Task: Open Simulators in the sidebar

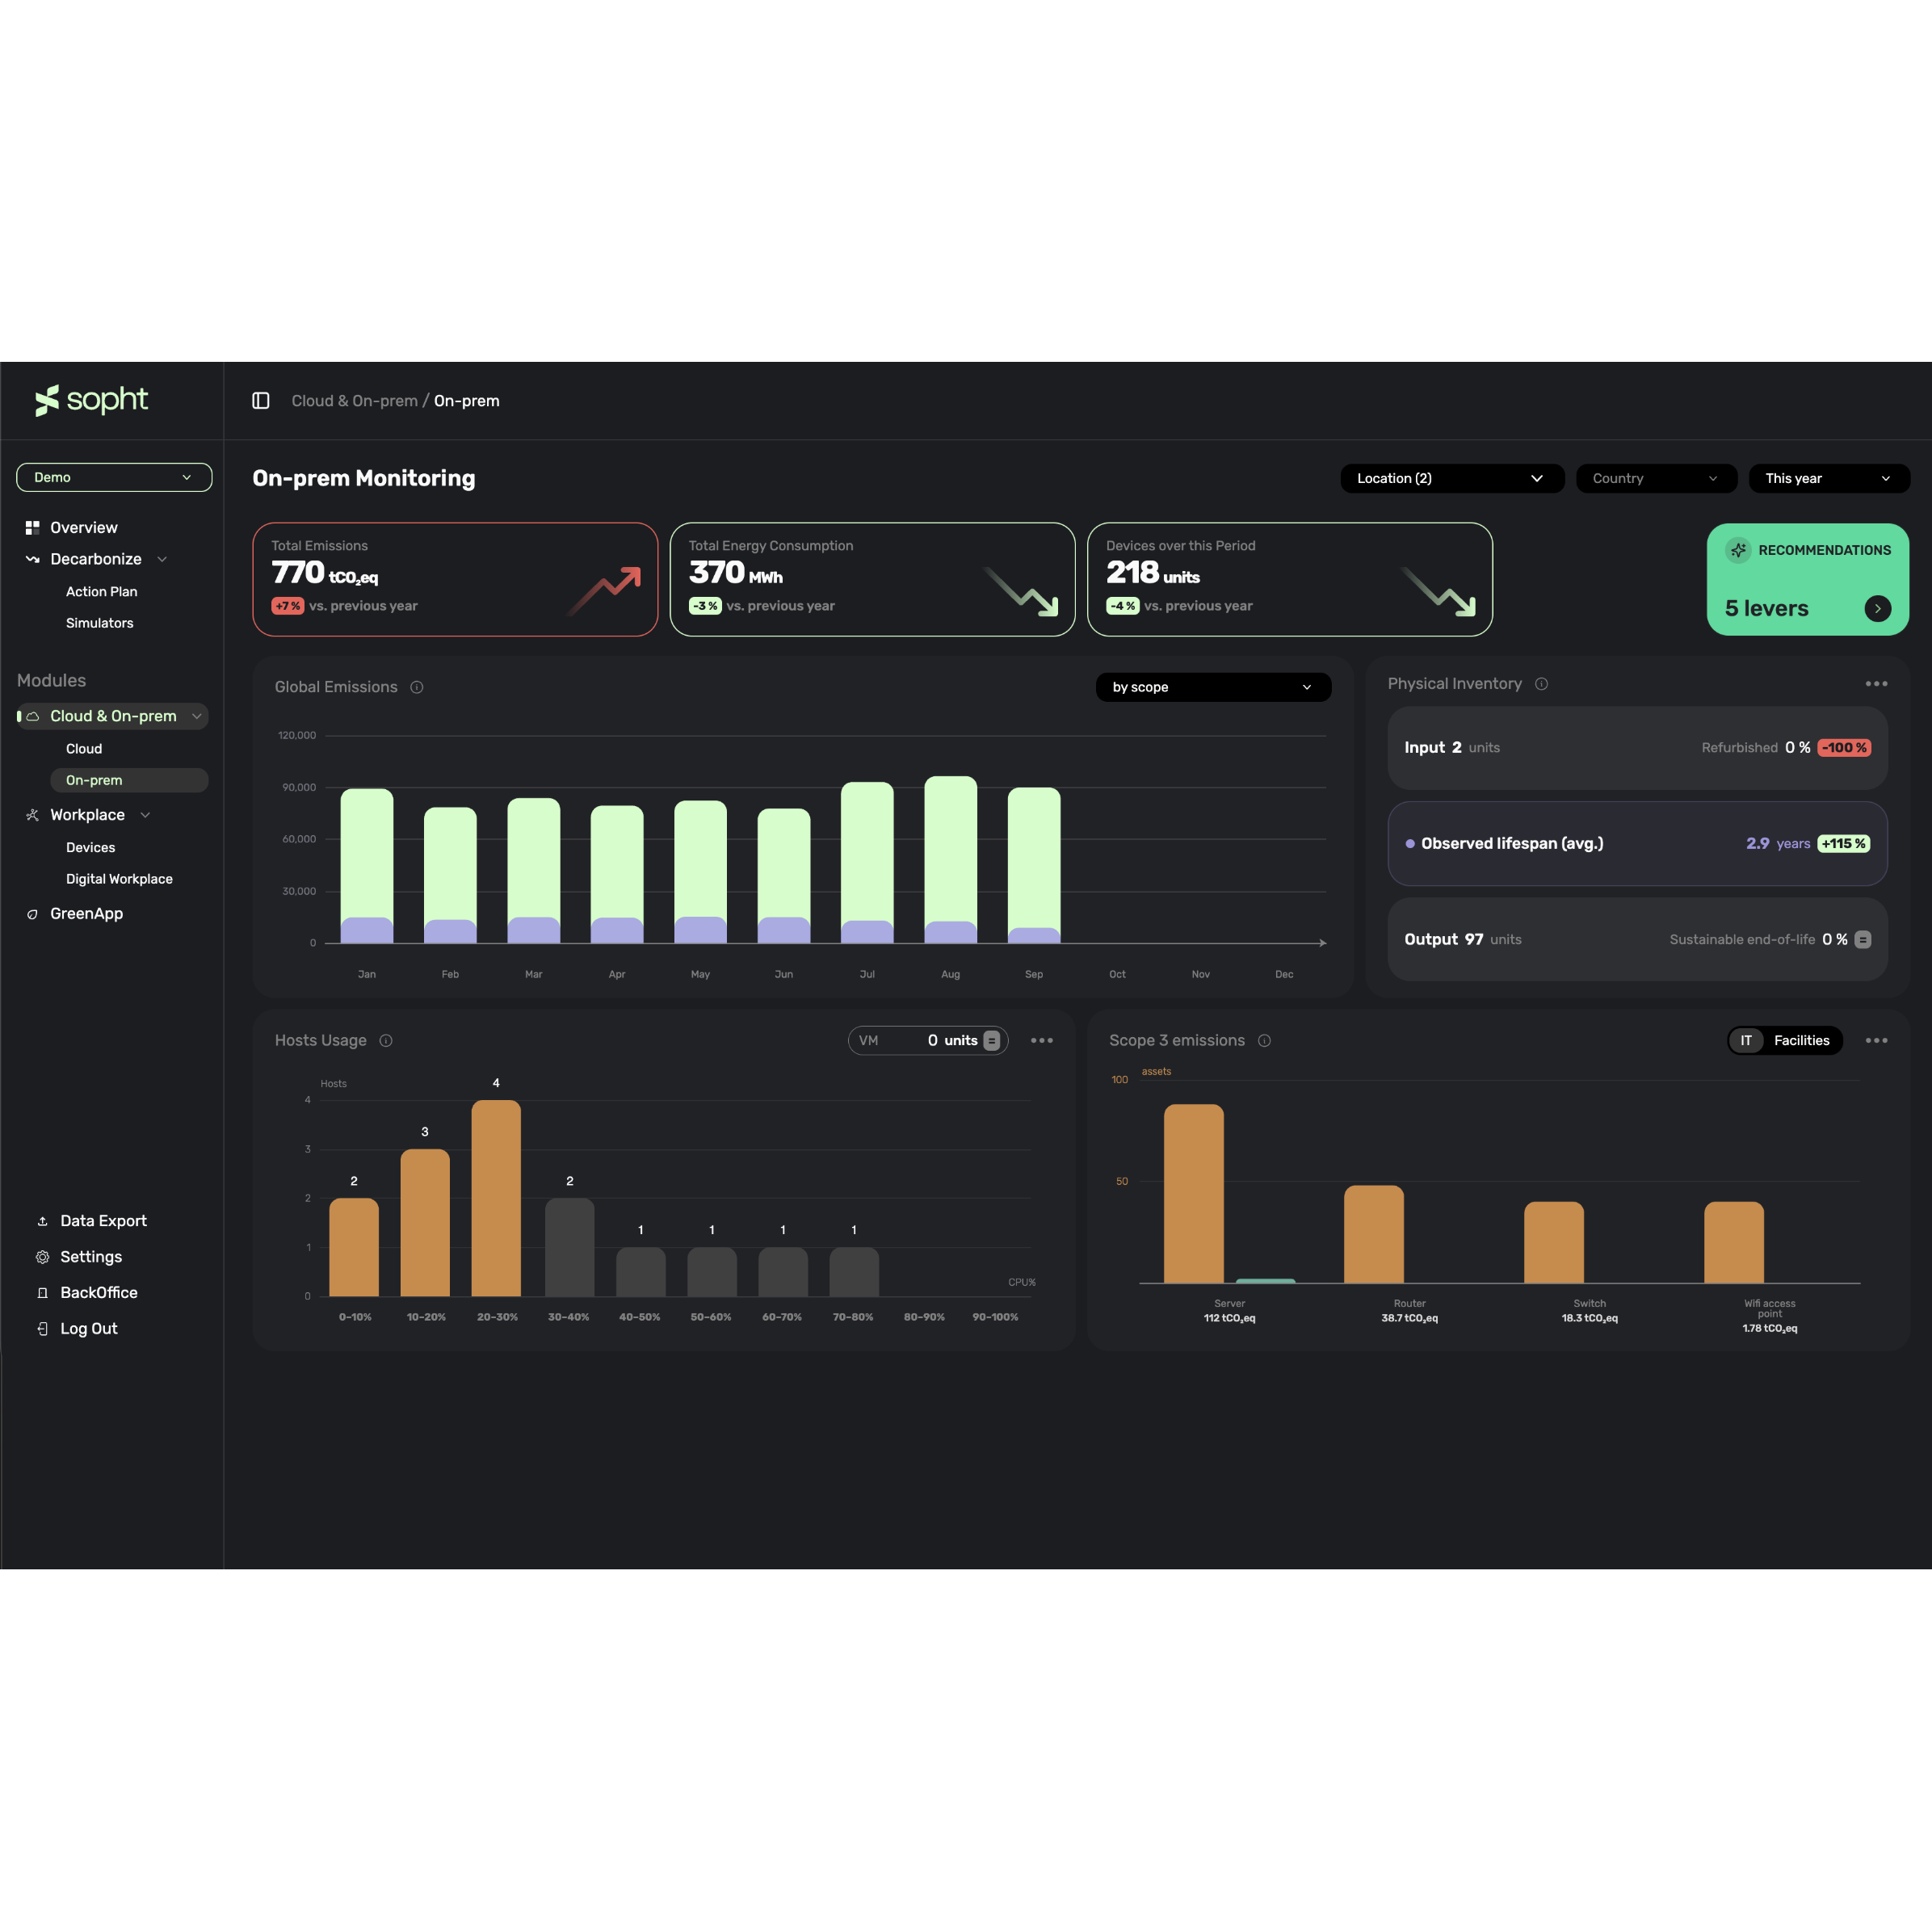Action: [100, 623]
